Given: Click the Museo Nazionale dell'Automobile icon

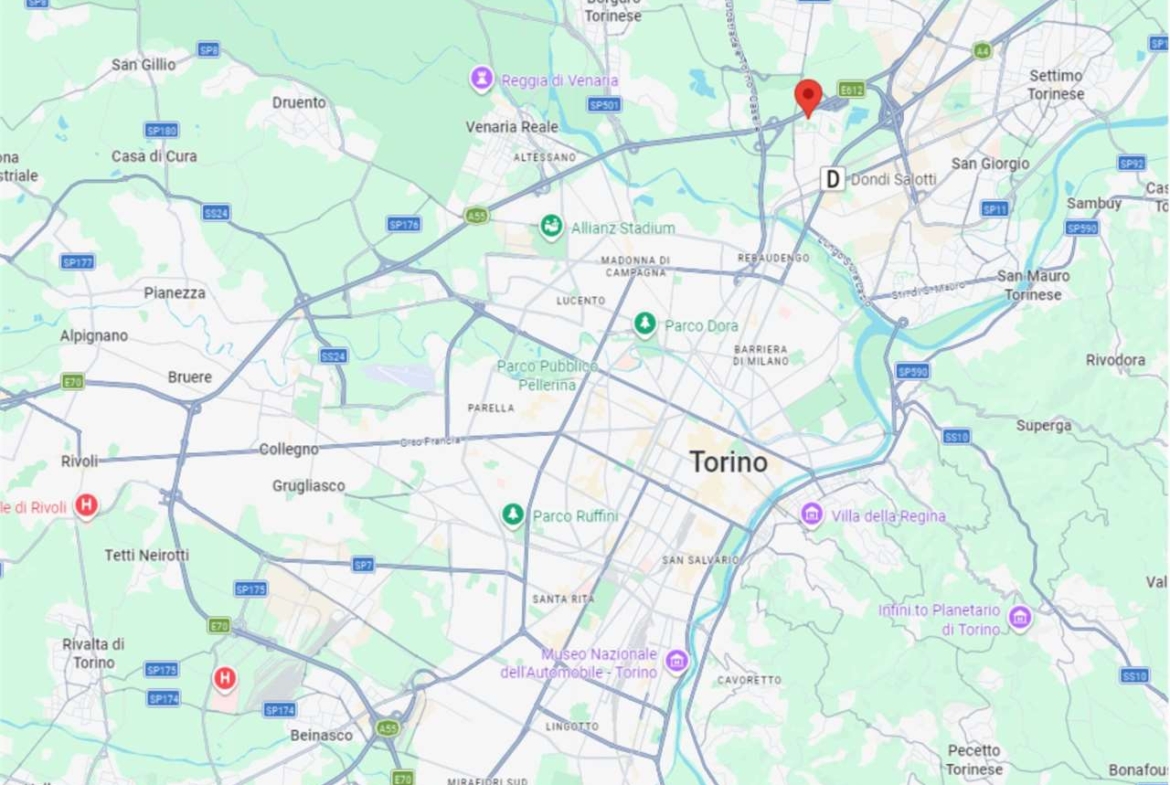Looking at the screenshot, I should click(x=676, y=660).
